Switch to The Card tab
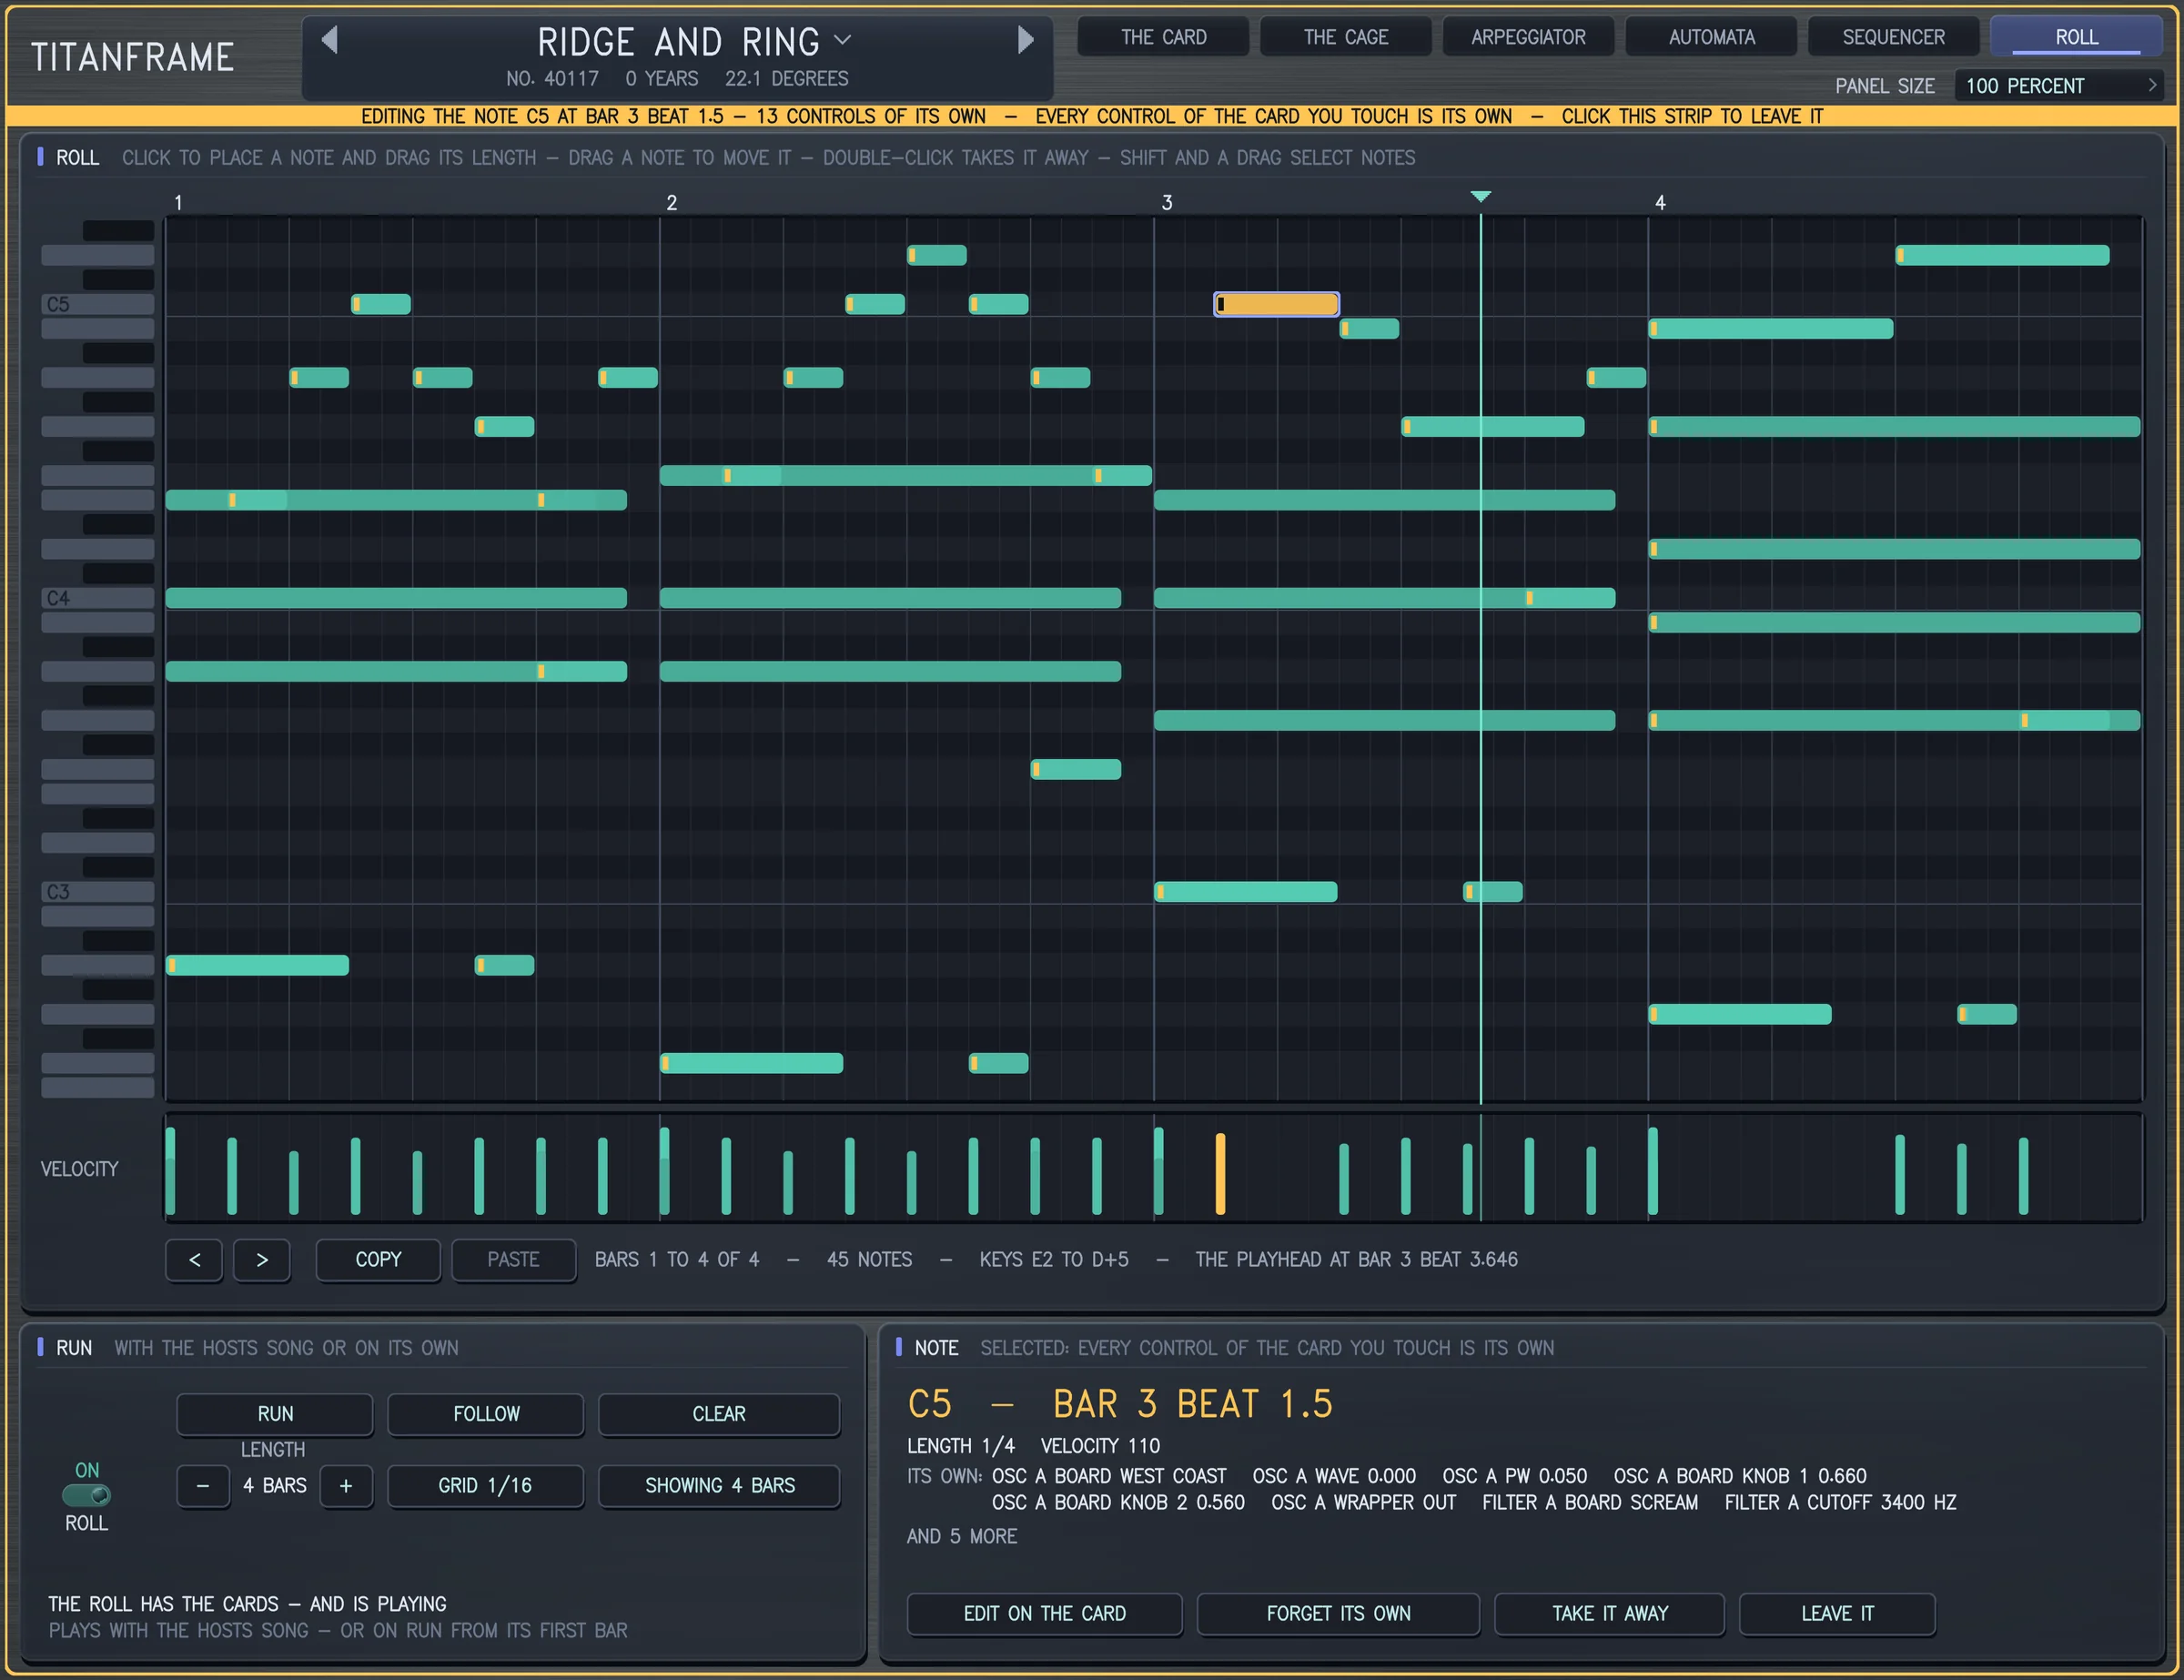Screen dimensions: 2184x1680 [1163, 37]
